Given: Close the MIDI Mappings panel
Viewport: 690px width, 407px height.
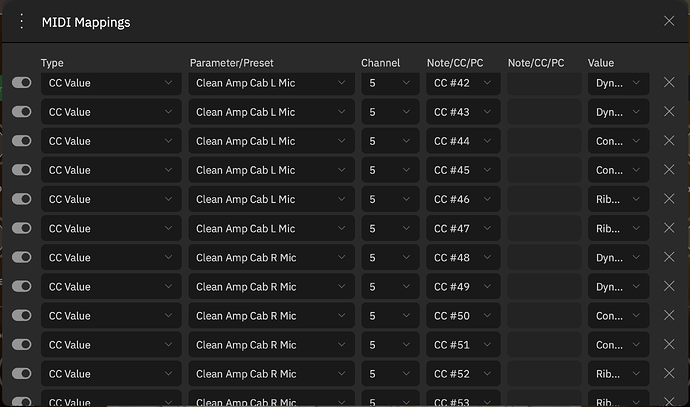Looking at the screenshot, I should [669, 21].
